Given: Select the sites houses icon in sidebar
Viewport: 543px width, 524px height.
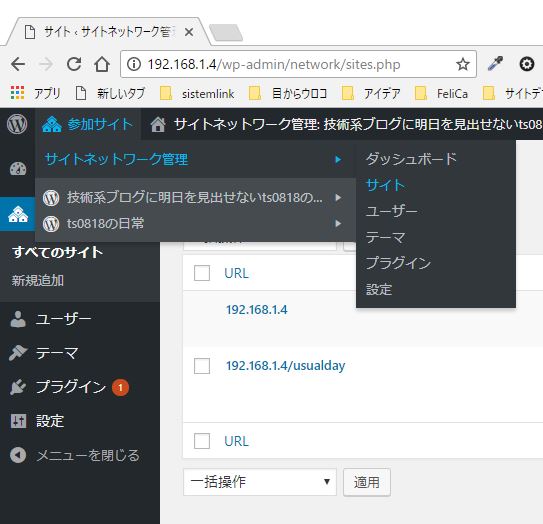Looking at the screenshot, I should 18,214.
